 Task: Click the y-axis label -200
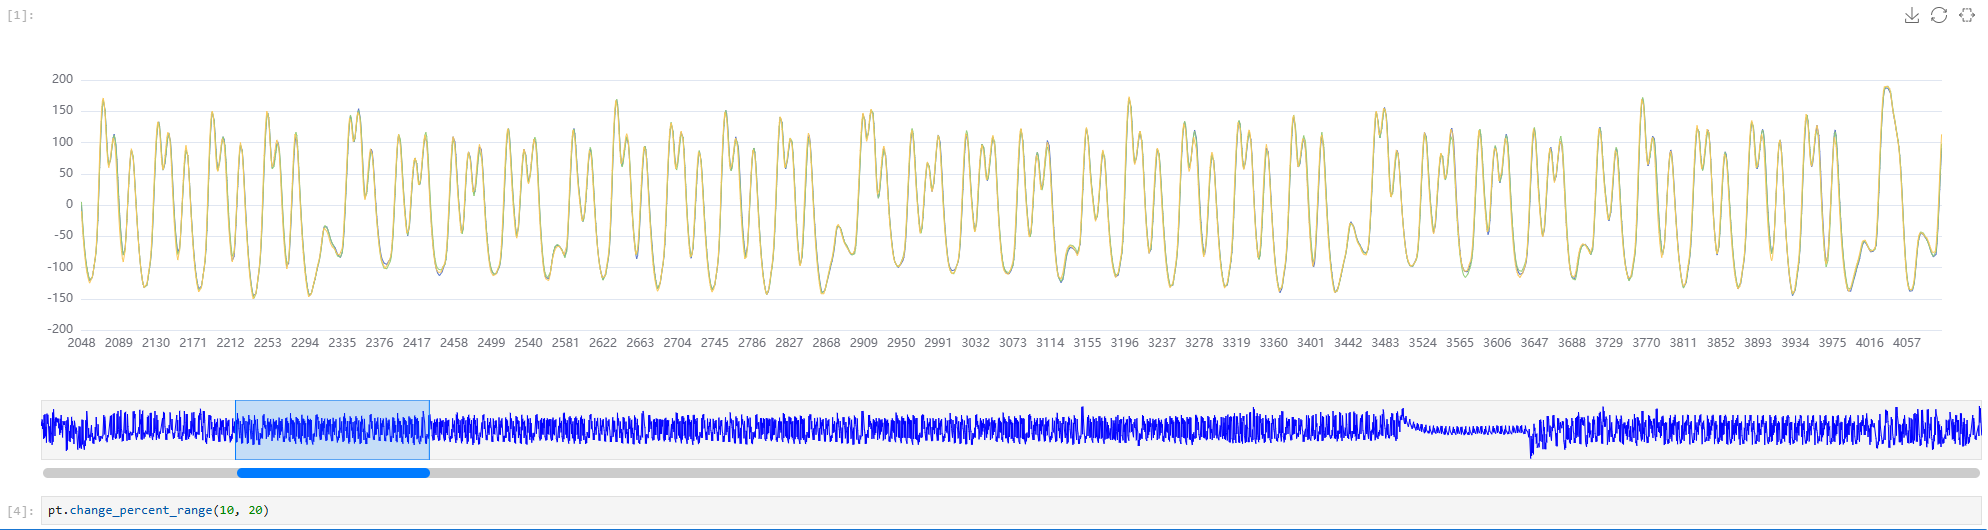click(60, 329)
